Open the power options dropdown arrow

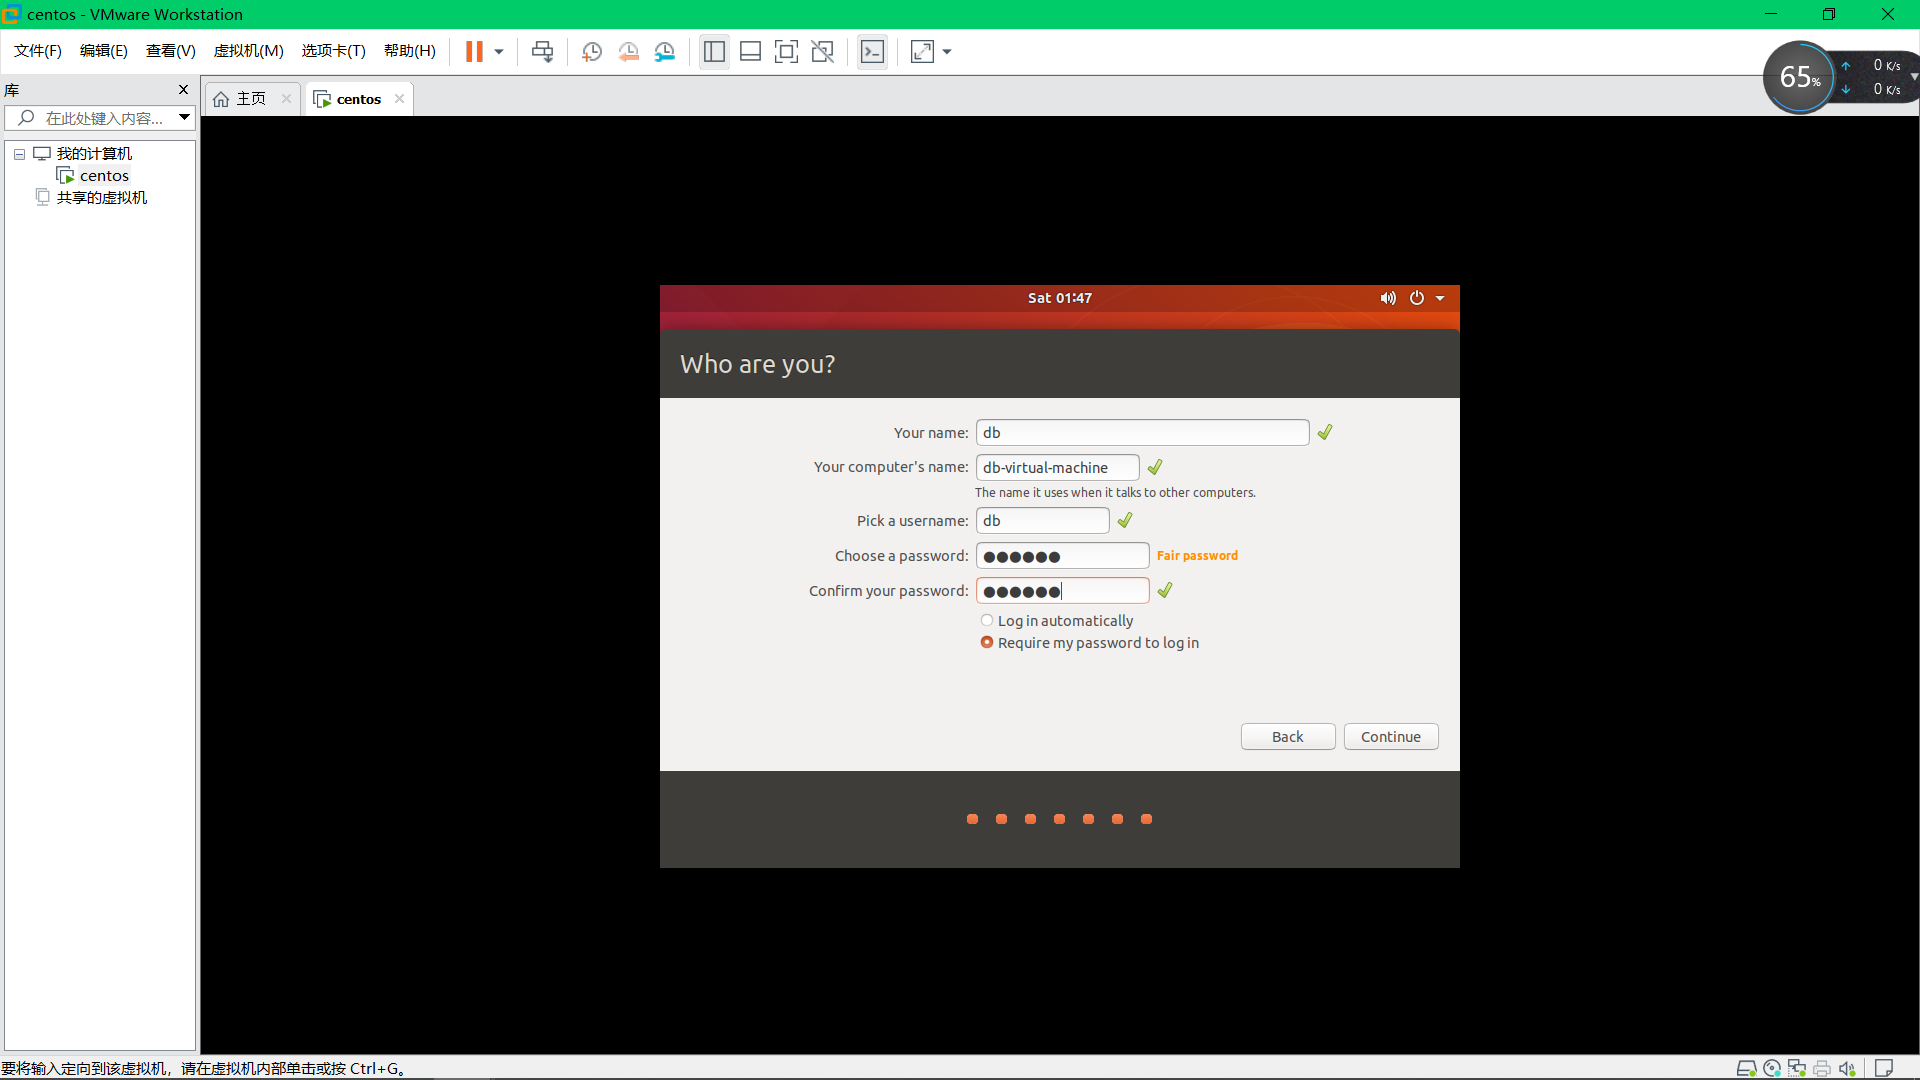tap(499, 52)
